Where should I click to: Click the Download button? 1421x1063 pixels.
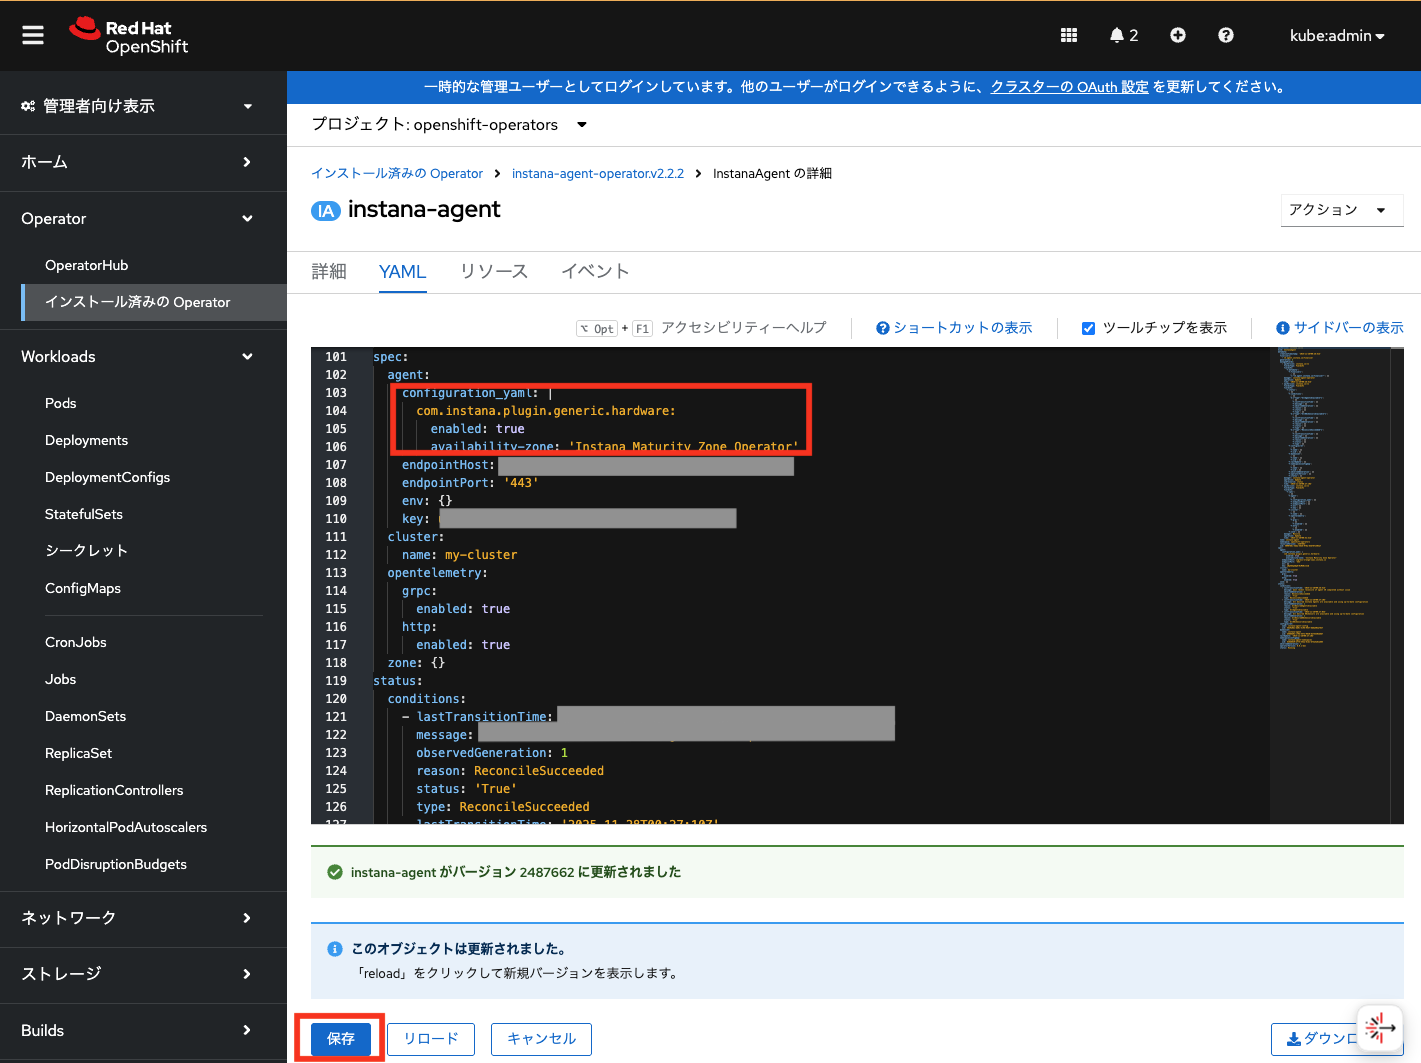tap(1320, 1039)
